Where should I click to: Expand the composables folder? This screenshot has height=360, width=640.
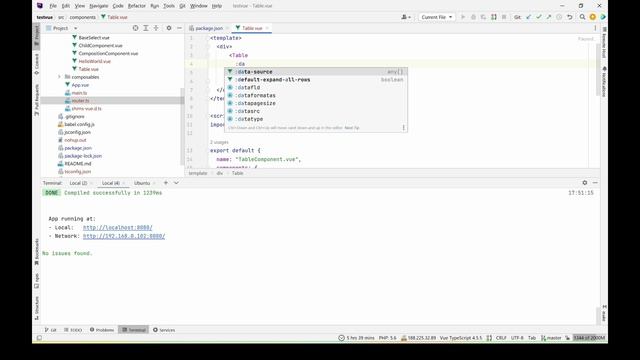tap(59, 77)
